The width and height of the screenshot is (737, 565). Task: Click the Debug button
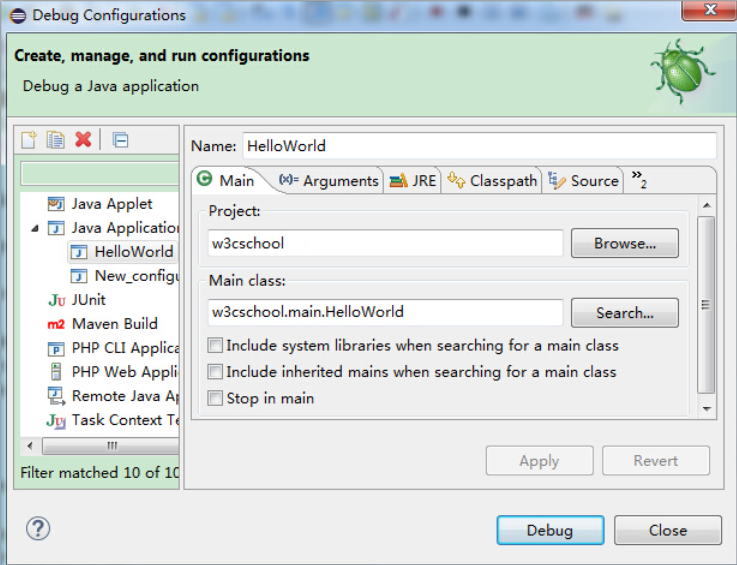[550, 530]
